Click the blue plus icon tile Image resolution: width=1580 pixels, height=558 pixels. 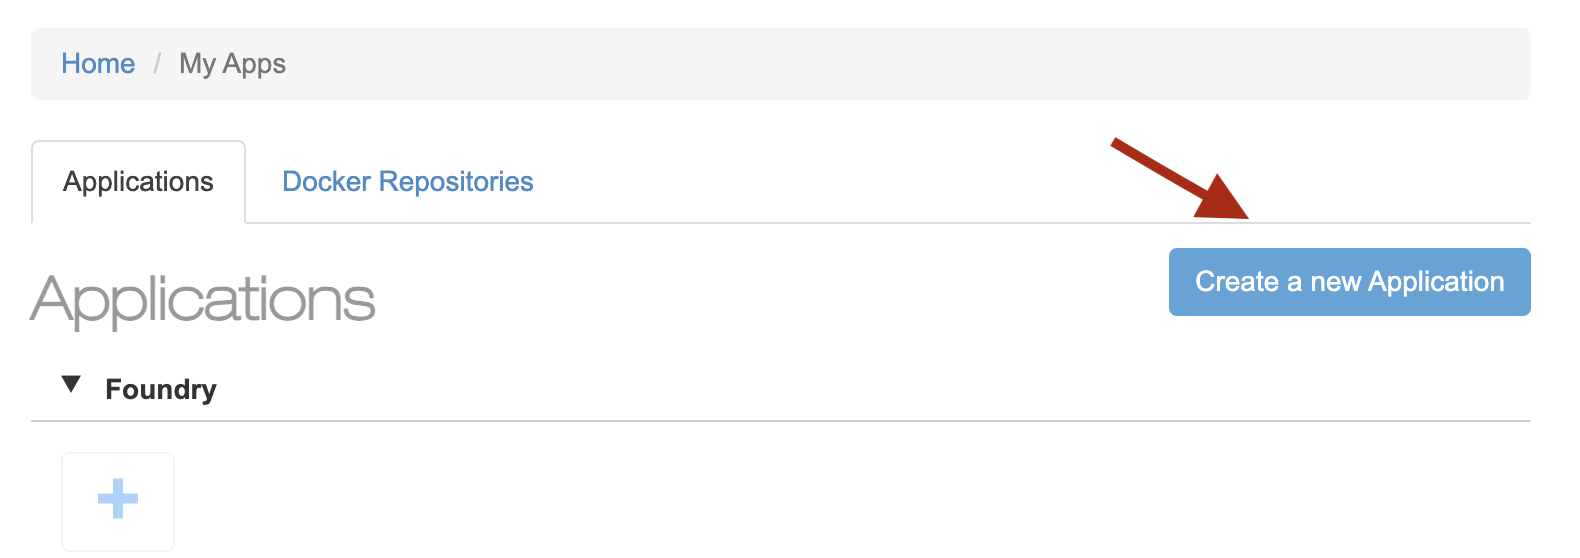(118, 499)
